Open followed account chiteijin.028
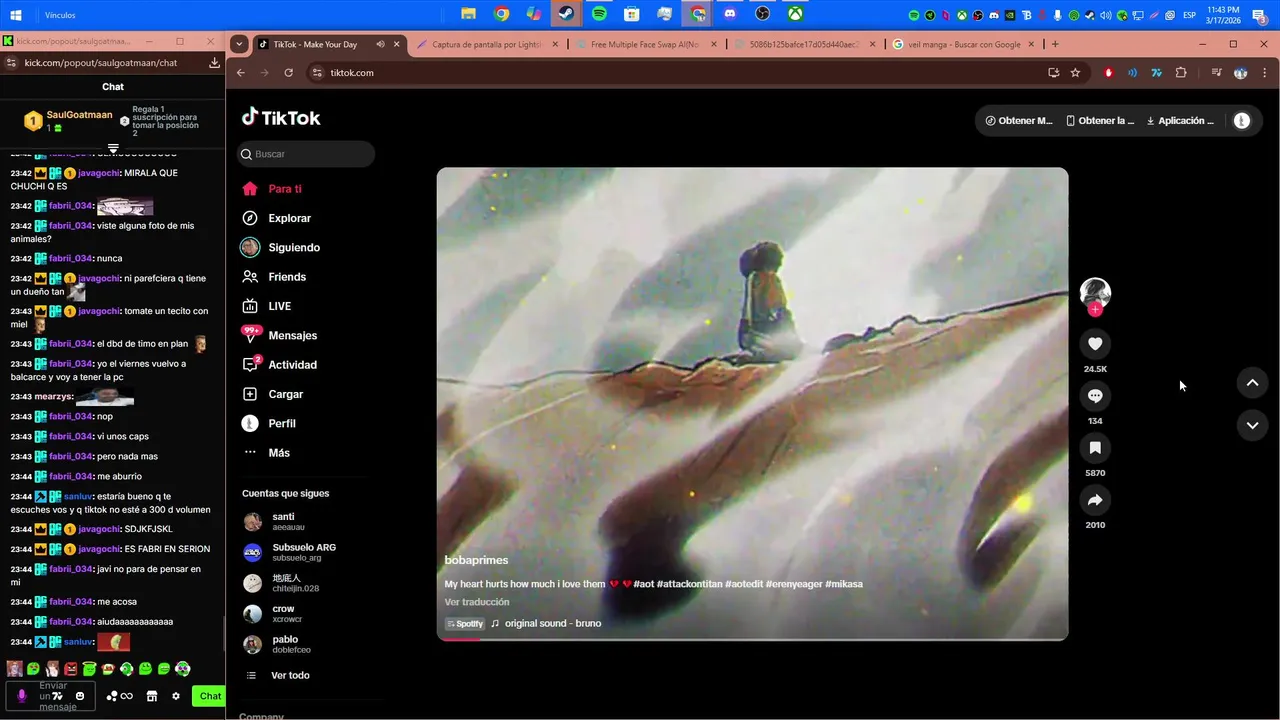This screenshot has width=1280, height=720. (x=282, y=583)
